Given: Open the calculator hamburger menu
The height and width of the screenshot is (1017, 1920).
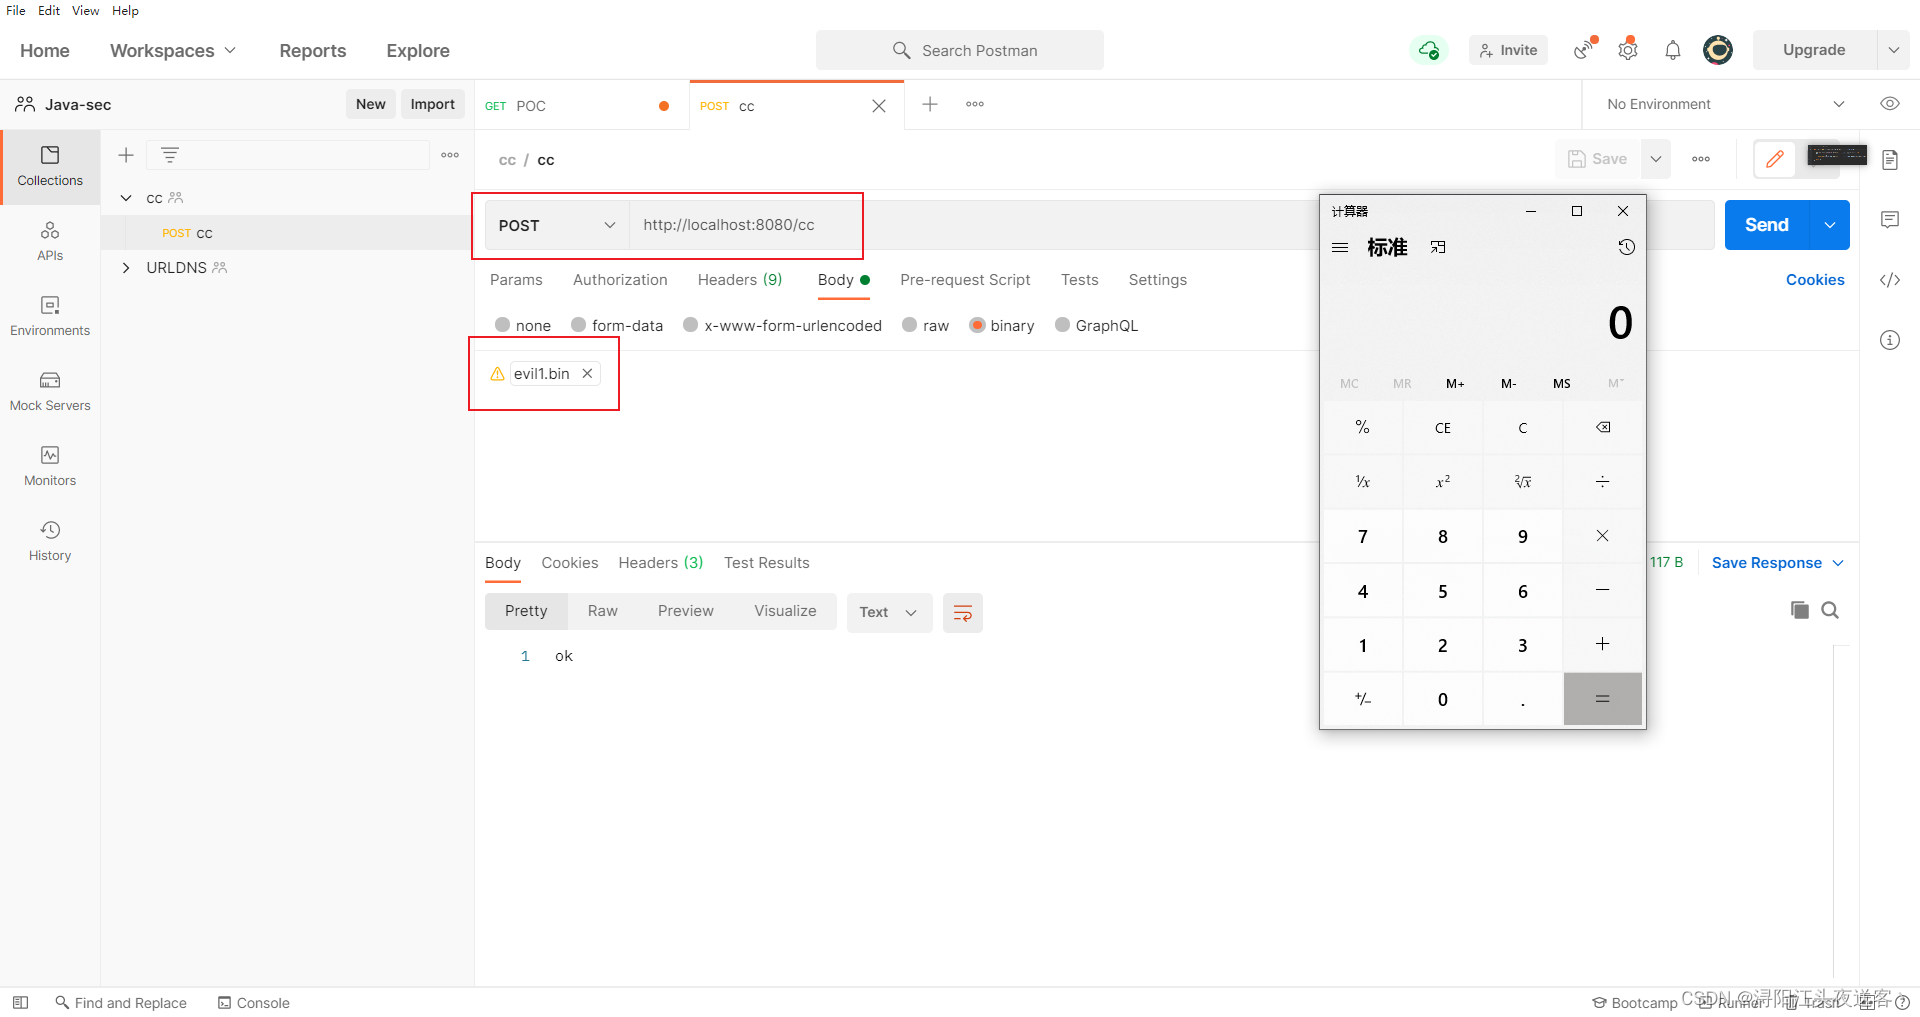Looking at the screenshot, I should (1340, 247).
